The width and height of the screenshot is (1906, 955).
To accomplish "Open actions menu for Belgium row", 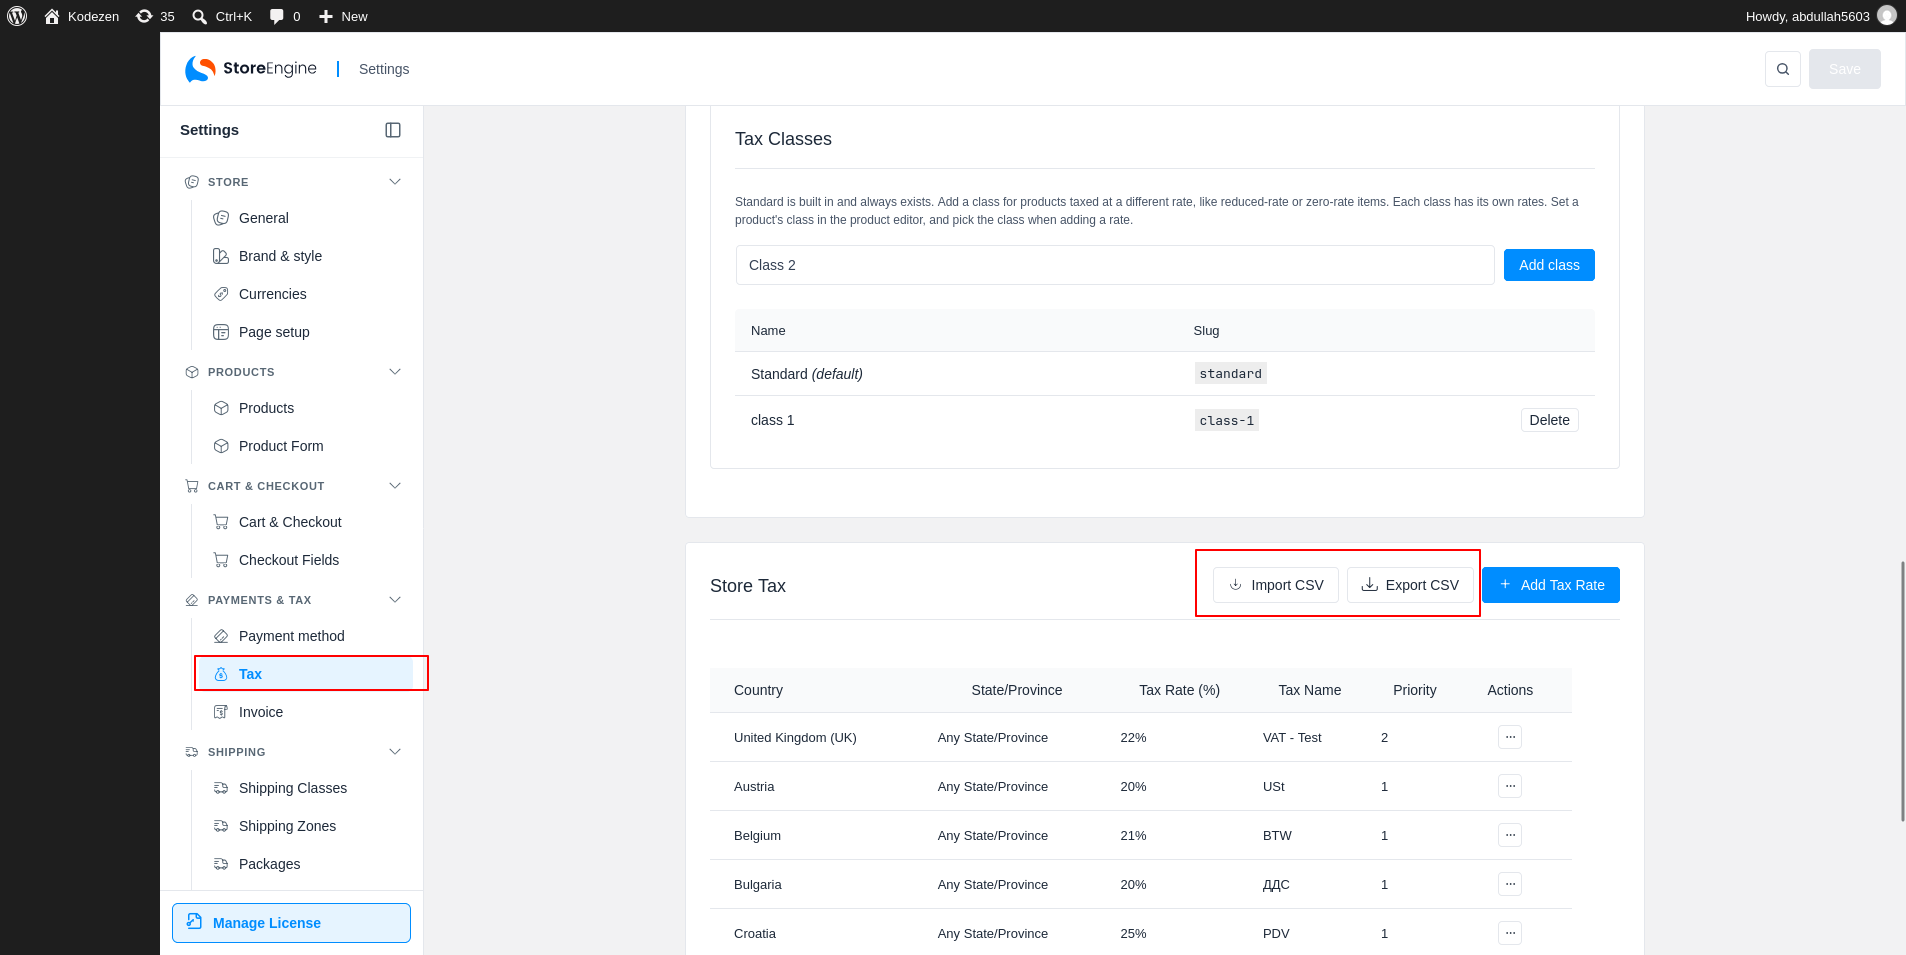I will [x=1510, y=835].
